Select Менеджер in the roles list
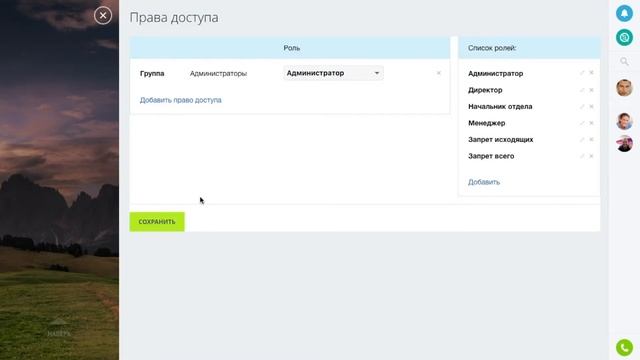Screen dimensions: 640x360 coord(487,123)
